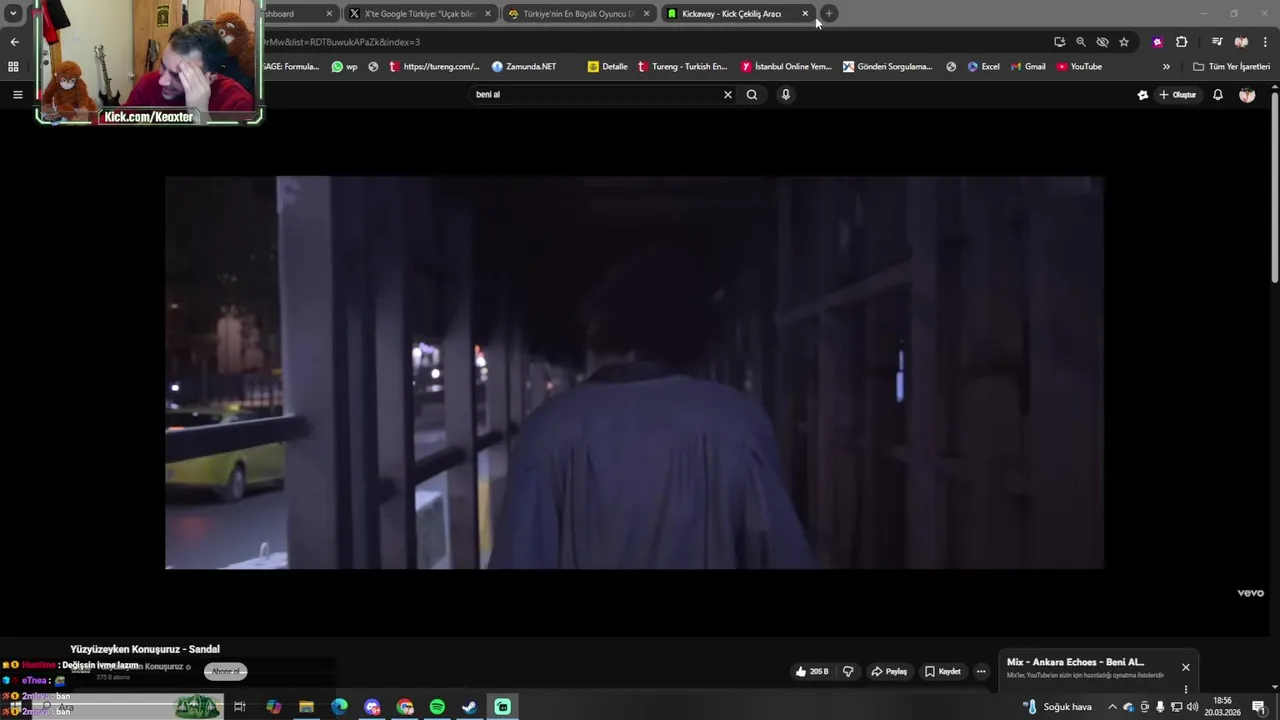This screenshot has height=720, width=1280.
Task: Open the wp WhatsApp bookmark
Action: (x=344, y=67)
